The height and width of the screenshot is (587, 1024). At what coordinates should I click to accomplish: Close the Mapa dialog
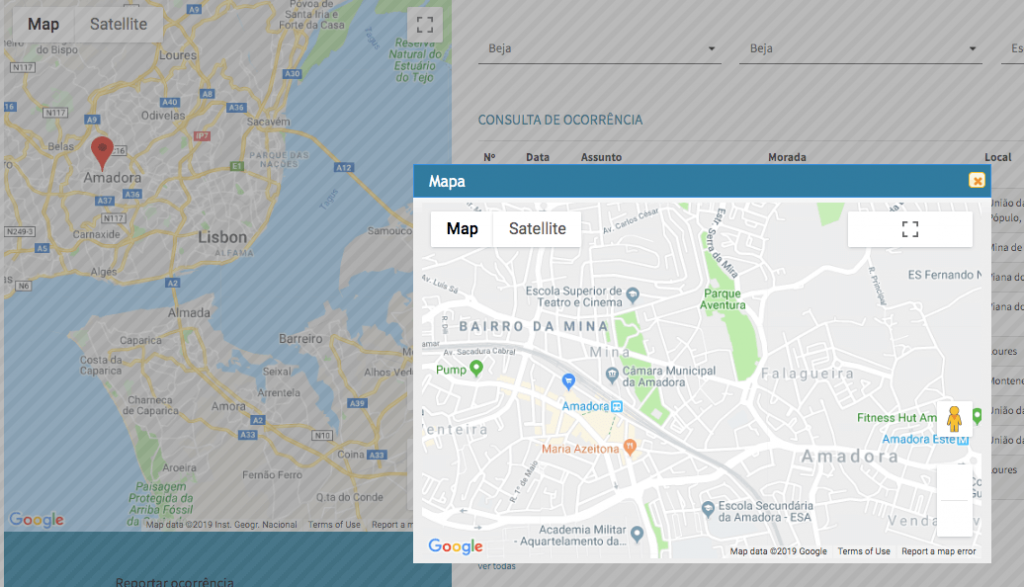tap(976, 181)
